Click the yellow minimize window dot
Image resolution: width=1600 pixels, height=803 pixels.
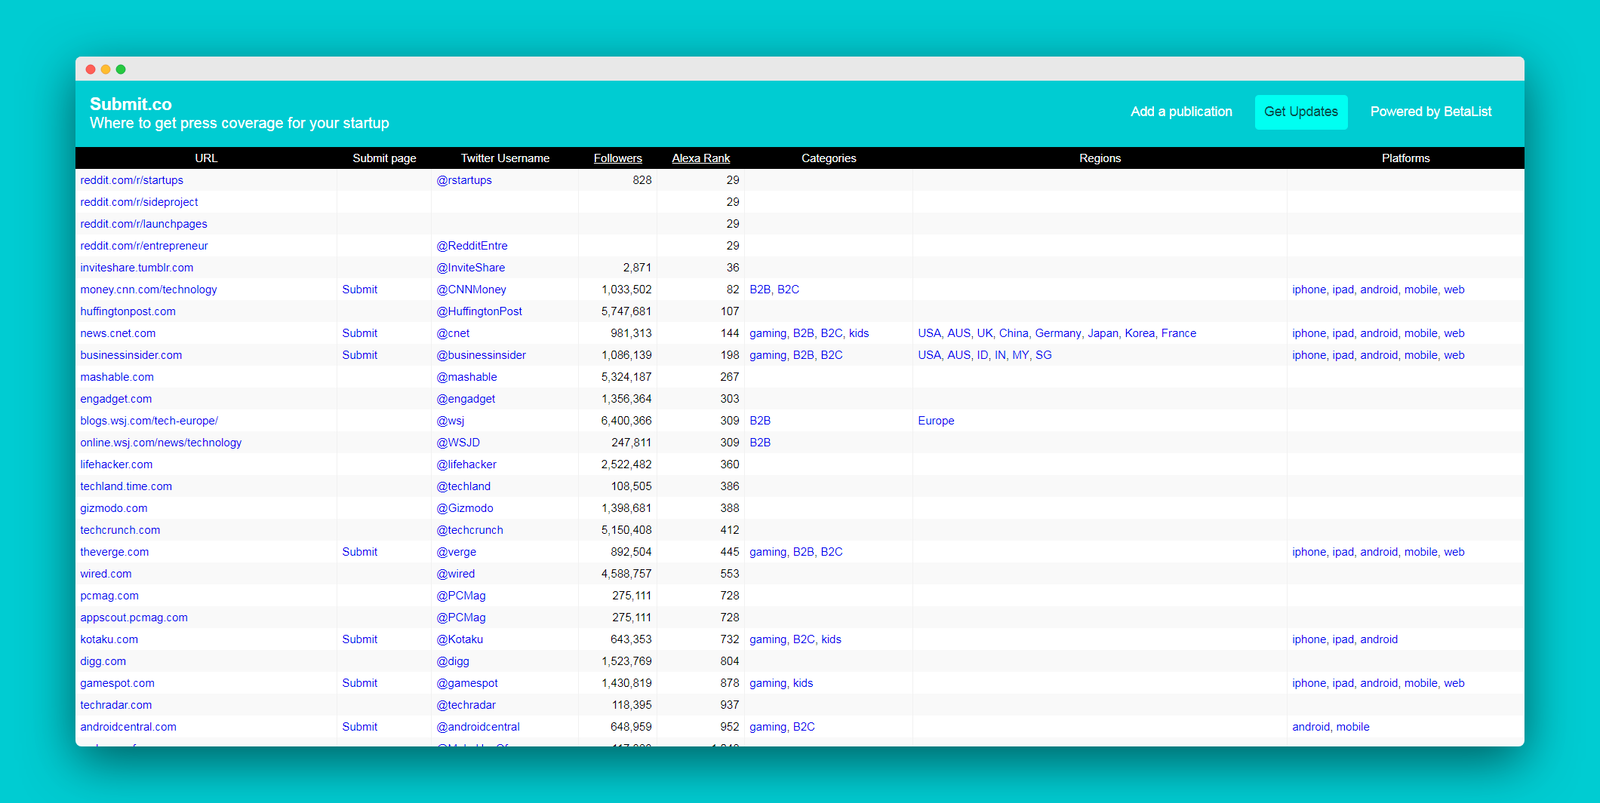106,69
